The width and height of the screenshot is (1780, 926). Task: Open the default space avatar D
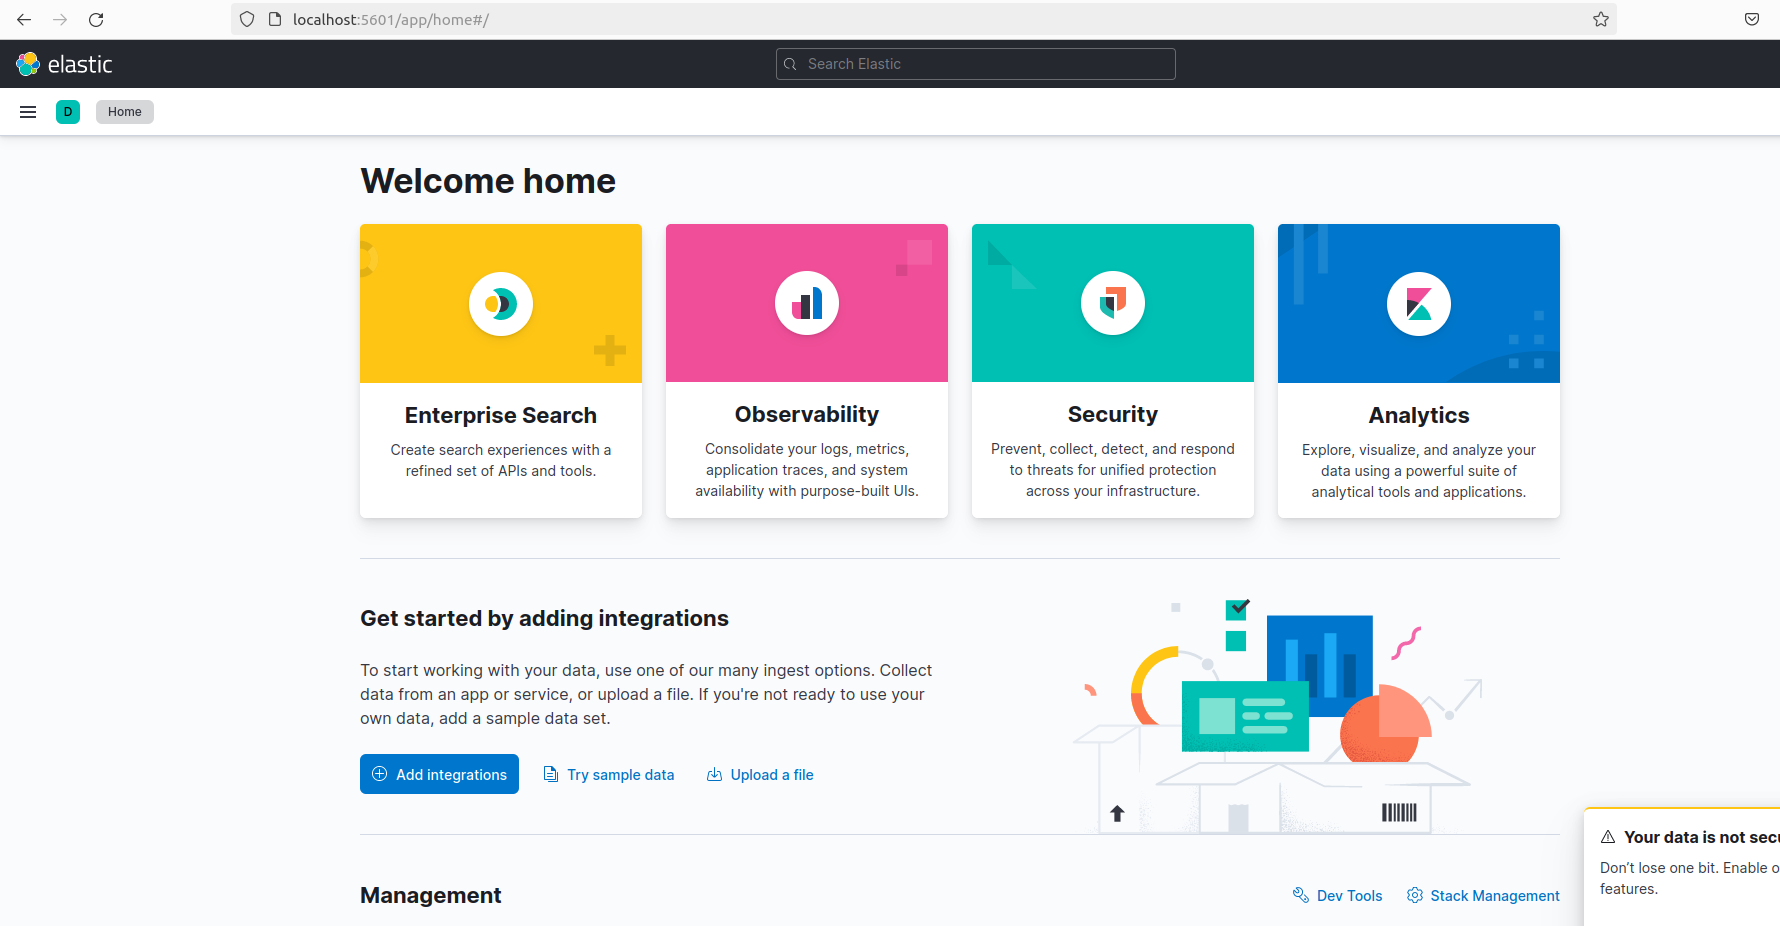(68, 112)
